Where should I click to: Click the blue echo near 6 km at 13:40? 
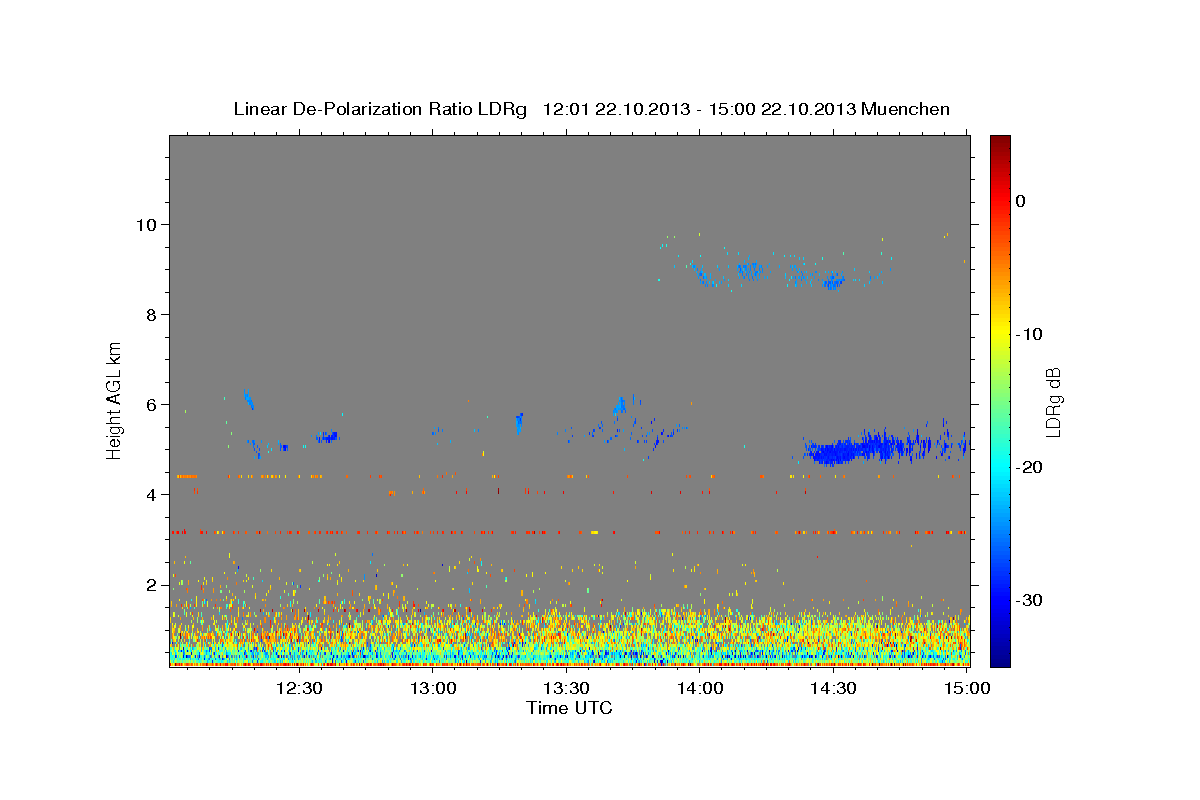pos(620,405)
